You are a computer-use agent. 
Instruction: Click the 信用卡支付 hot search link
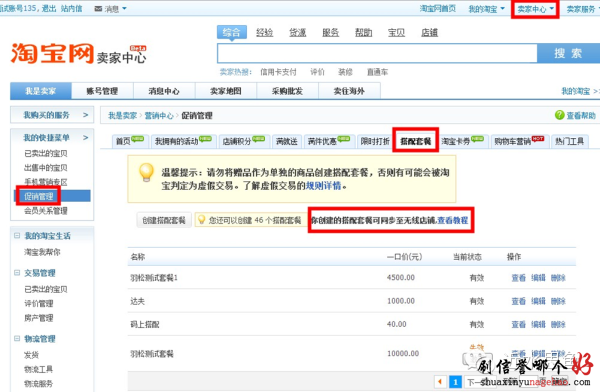pos(278,72)
